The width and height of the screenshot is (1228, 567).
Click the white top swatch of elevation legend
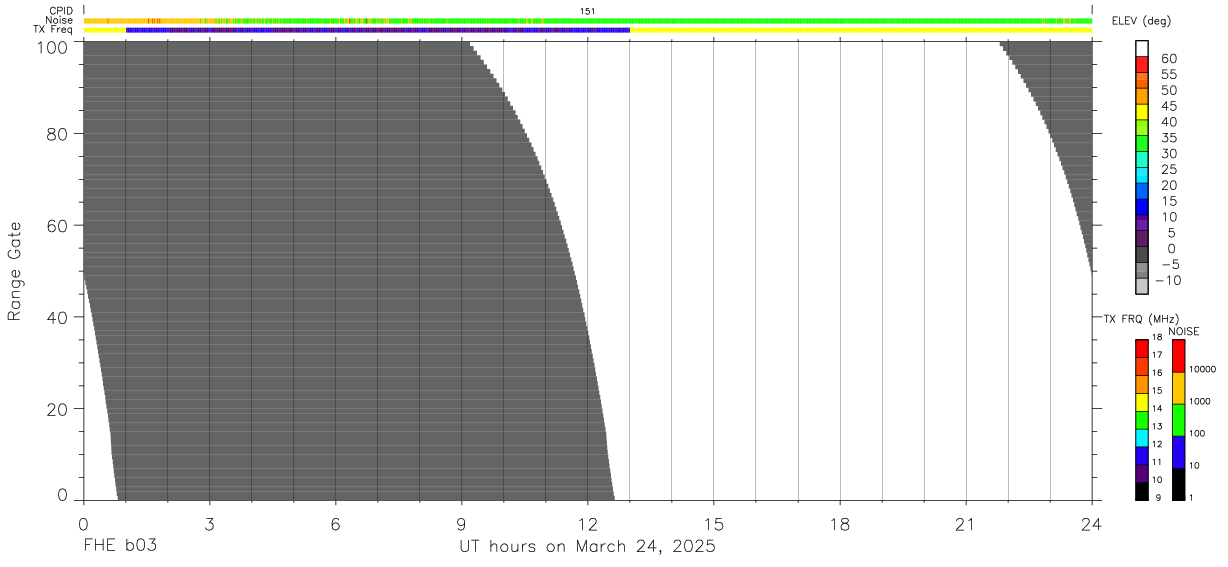(1142, 48)
